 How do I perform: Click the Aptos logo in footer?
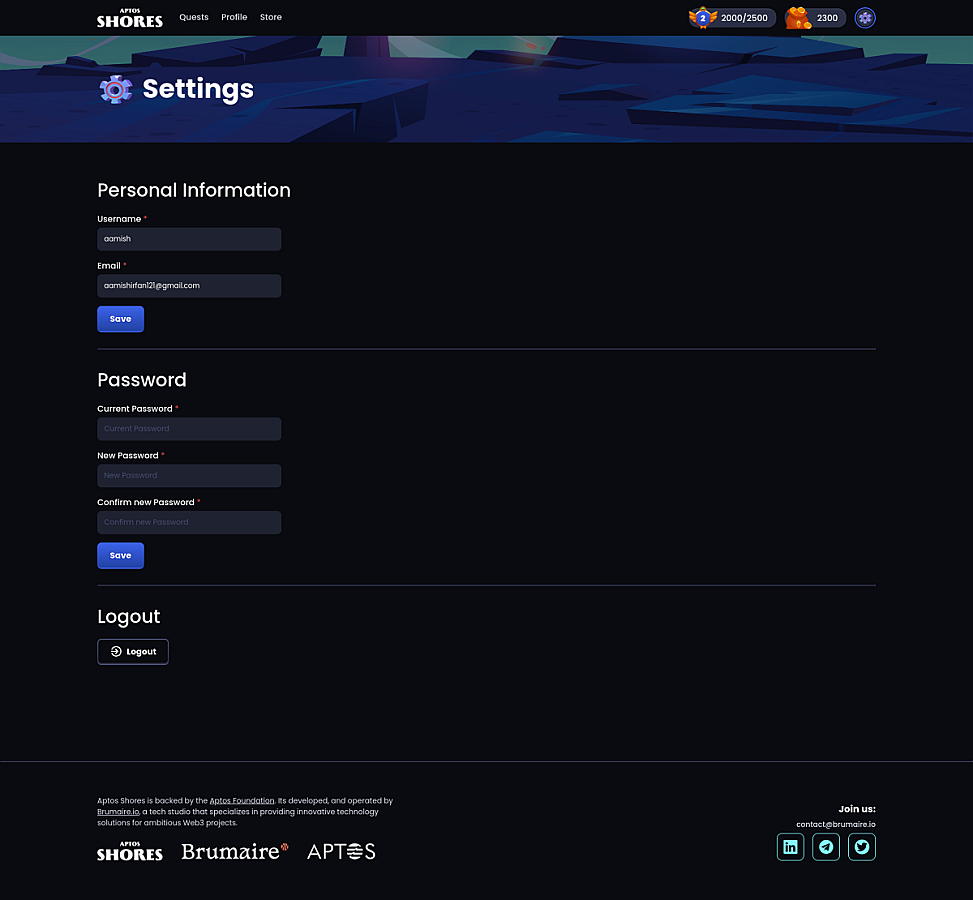(x=341, y=852)
